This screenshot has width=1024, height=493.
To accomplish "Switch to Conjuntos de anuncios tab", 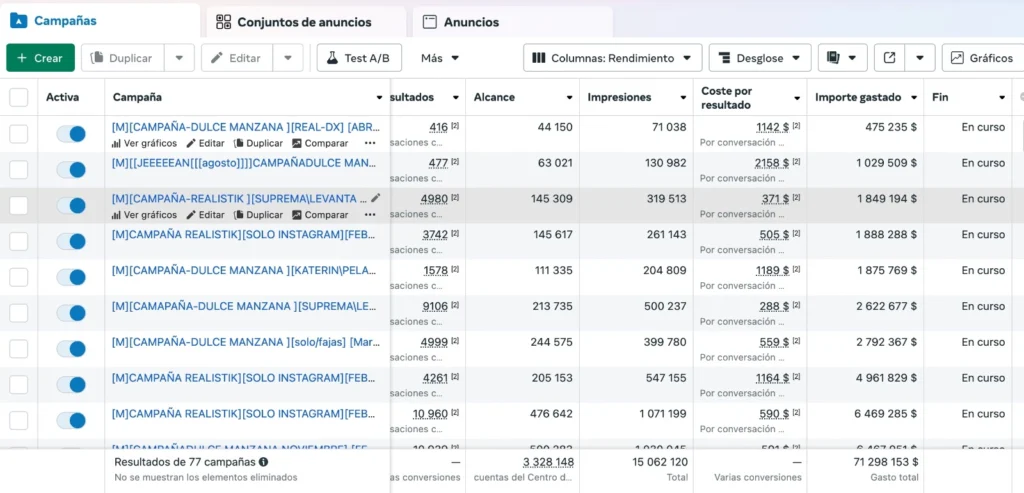I will coord(304,22).
